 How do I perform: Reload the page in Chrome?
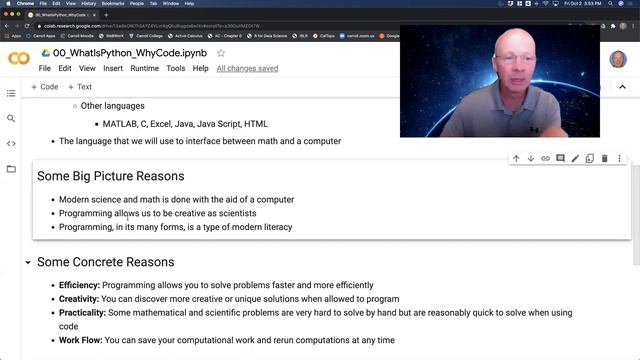27,26
